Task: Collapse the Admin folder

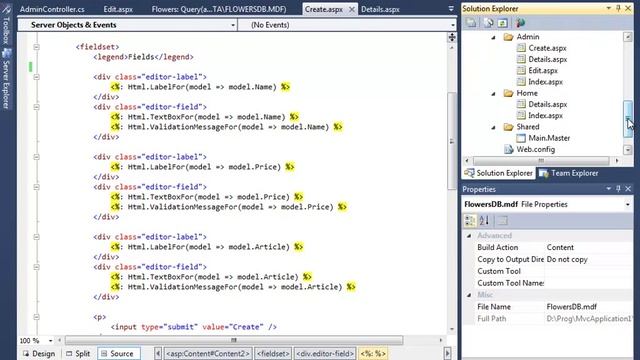Action: point(493,37)
